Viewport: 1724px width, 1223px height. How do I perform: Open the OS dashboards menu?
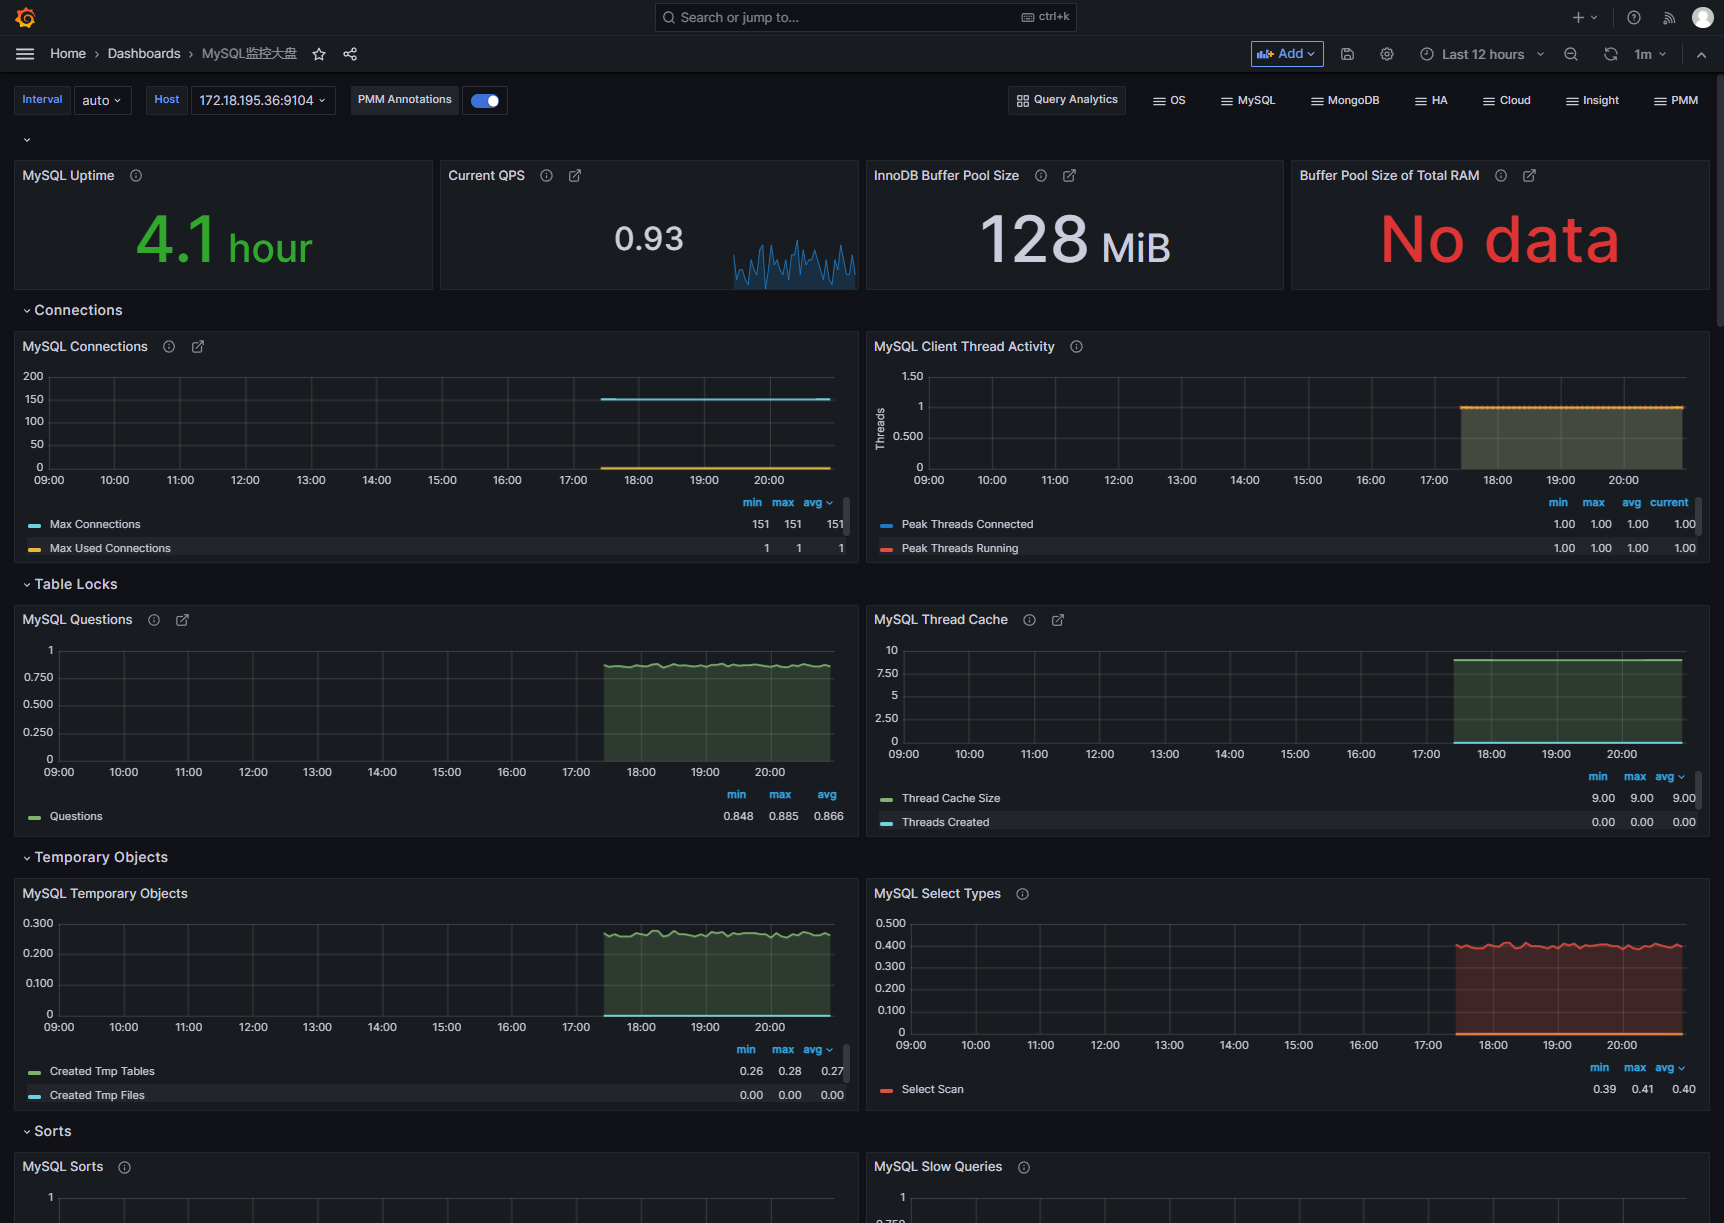coord(1169,100)
